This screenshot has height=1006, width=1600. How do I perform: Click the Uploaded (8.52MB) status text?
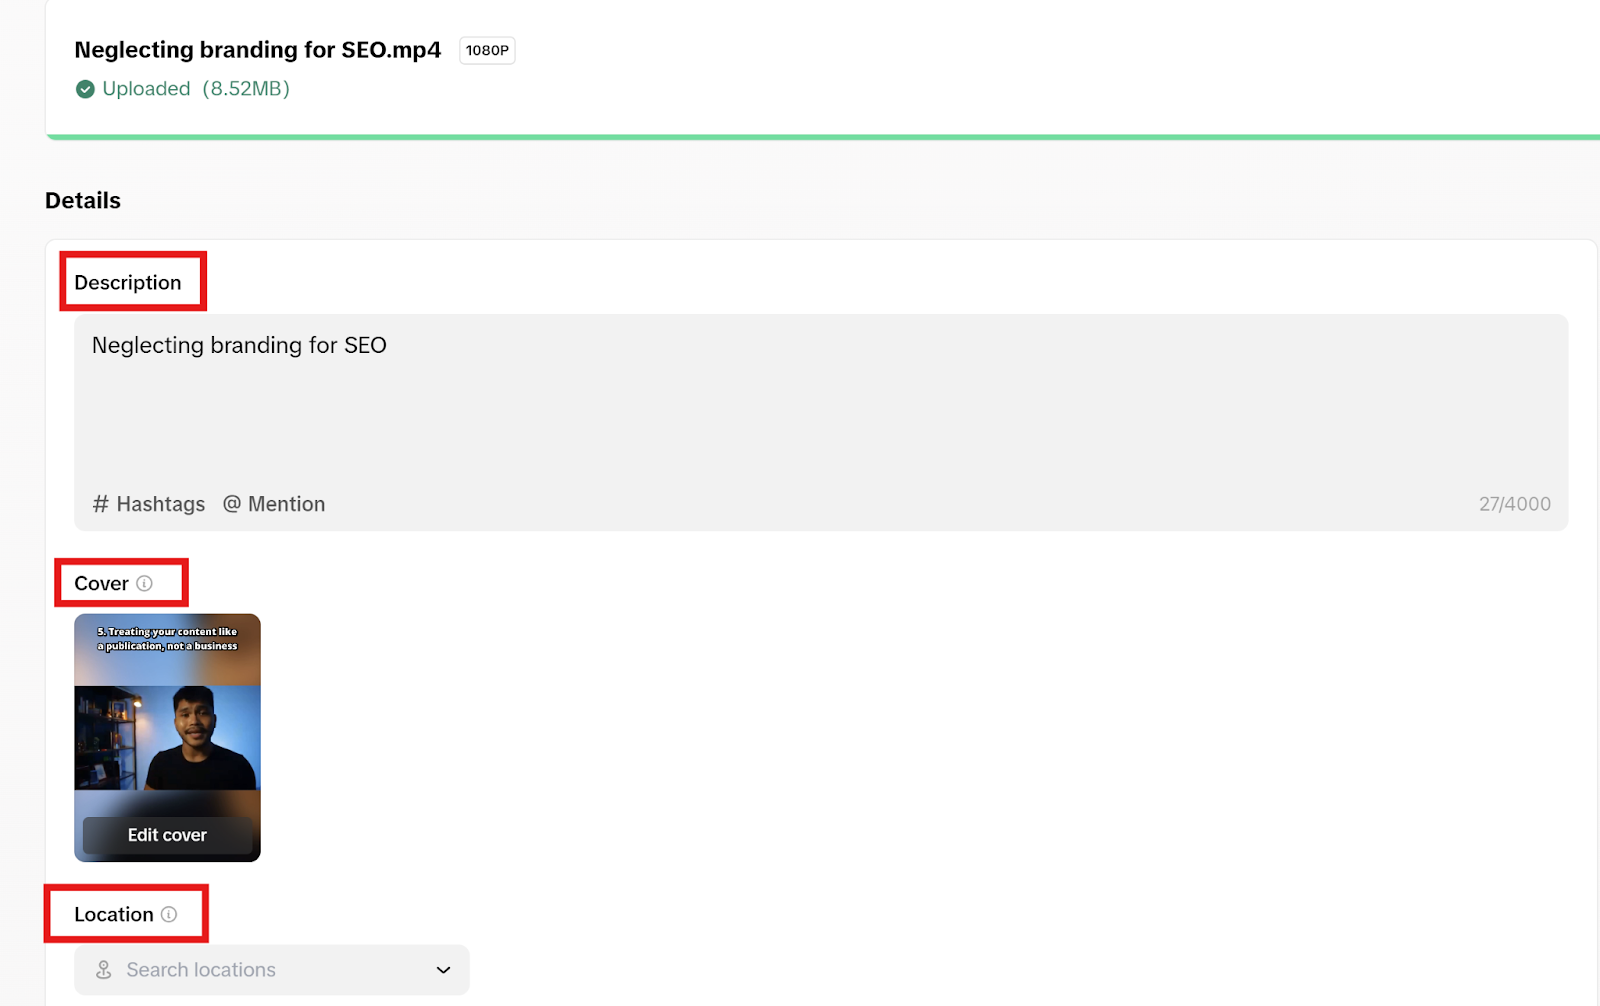196,89
